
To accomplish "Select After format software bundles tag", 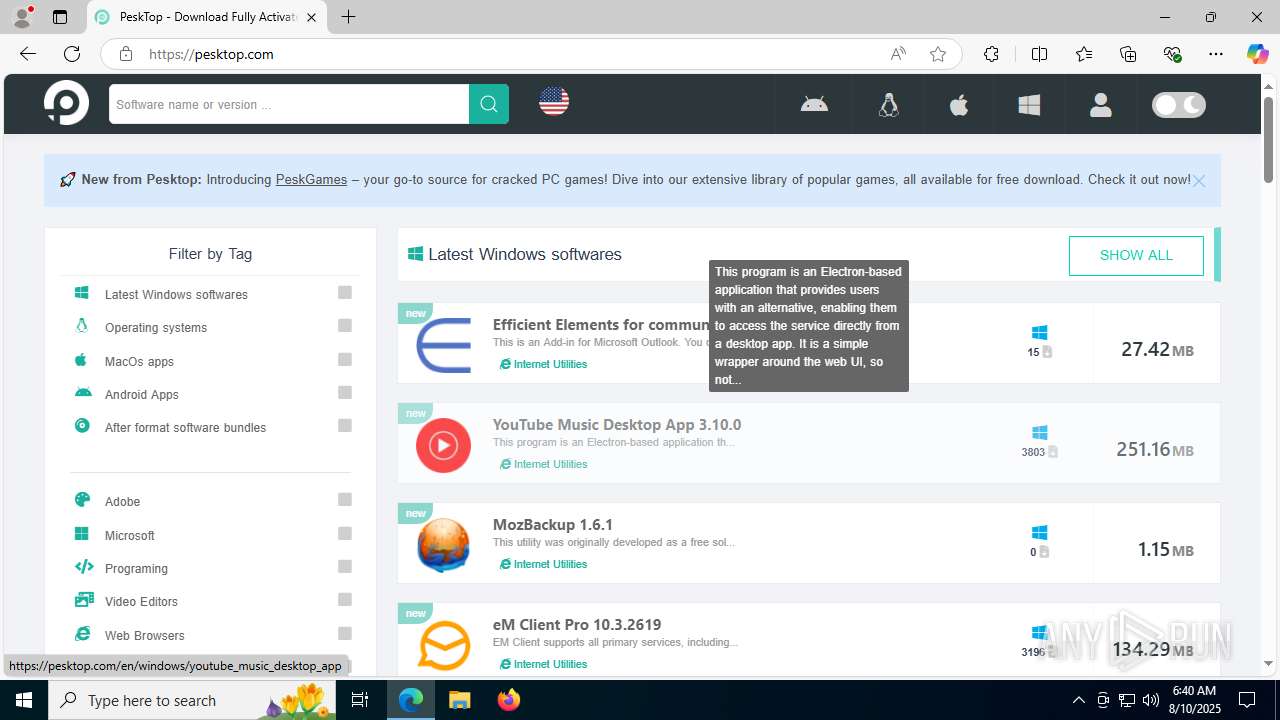I will [x=185, y=427].
